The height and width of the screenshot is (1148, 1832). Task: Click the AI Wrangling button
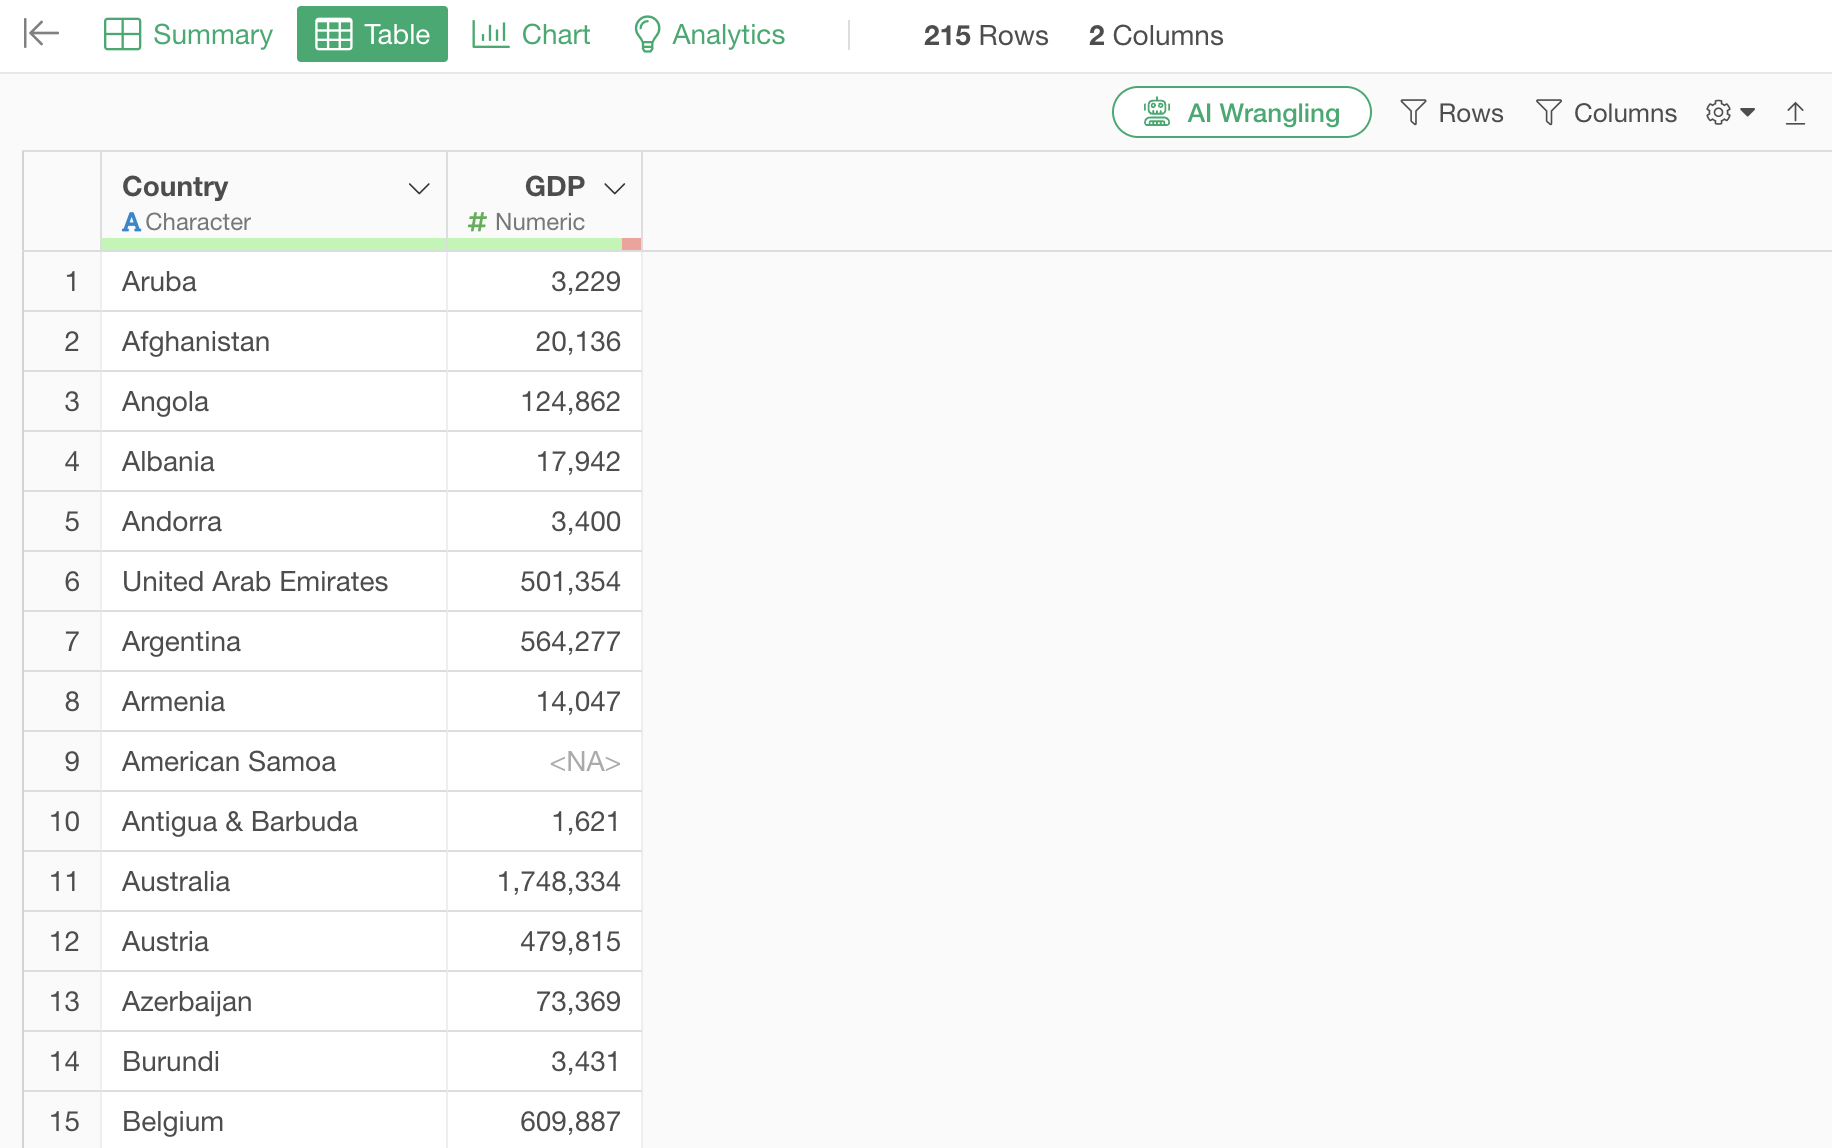1241,113
